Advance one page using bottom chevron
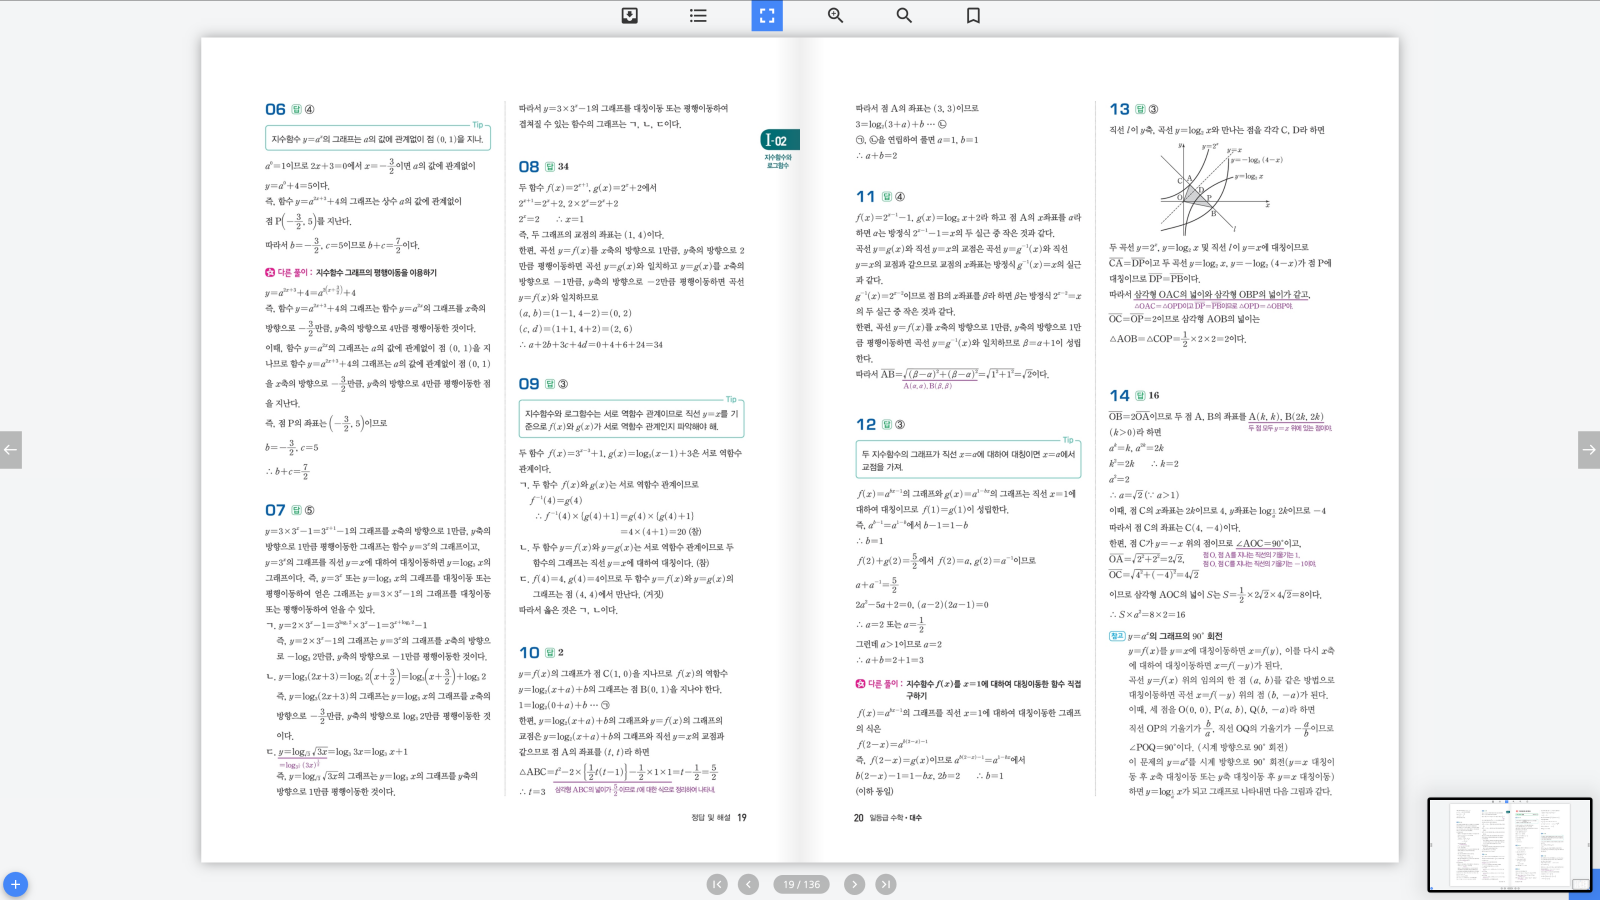Screen dimensions: 1600x900 point(854,884)
